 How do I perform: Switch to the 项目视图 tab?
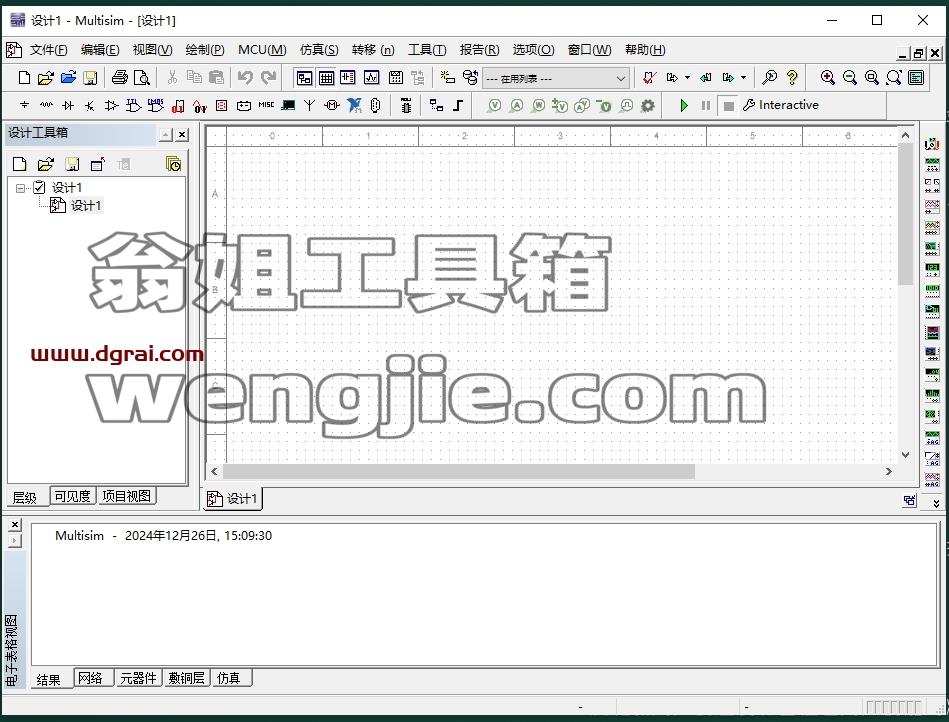pyautogui.click(x=126, y=496)
